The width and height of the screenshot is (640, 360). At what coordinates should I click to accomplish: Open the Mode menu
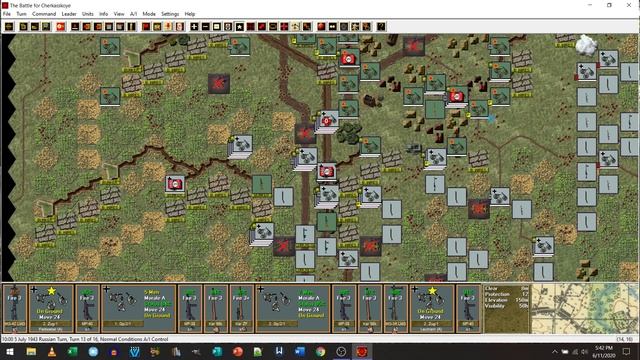[149, 14]
